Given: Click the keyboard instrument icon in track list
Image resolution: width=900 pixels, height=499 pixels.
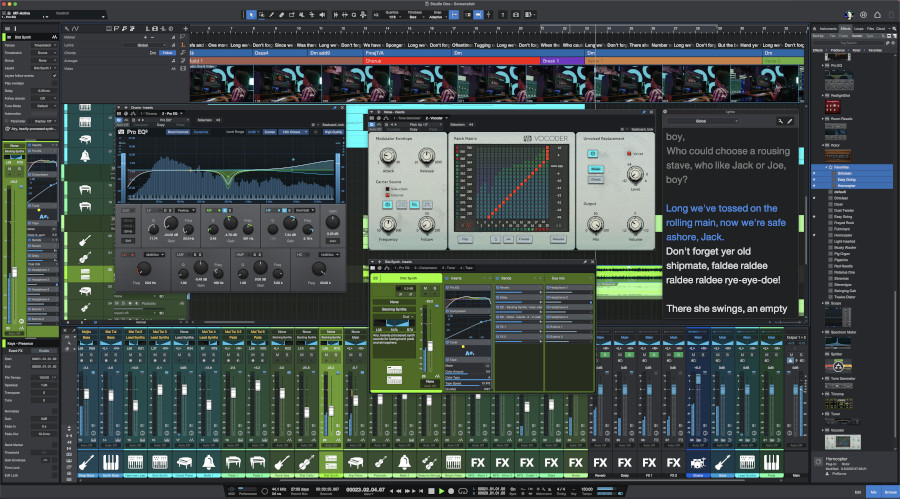Looking at the screenshot, I should (x=85, y=122).
